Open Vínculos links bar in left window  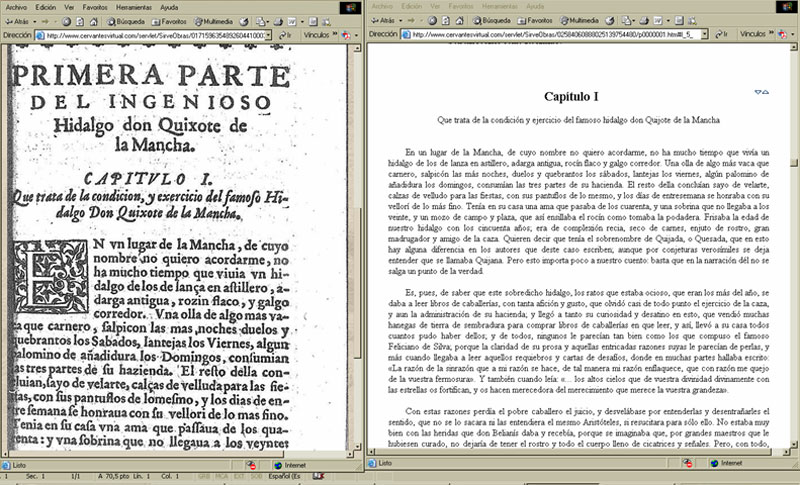pos(317,35)
